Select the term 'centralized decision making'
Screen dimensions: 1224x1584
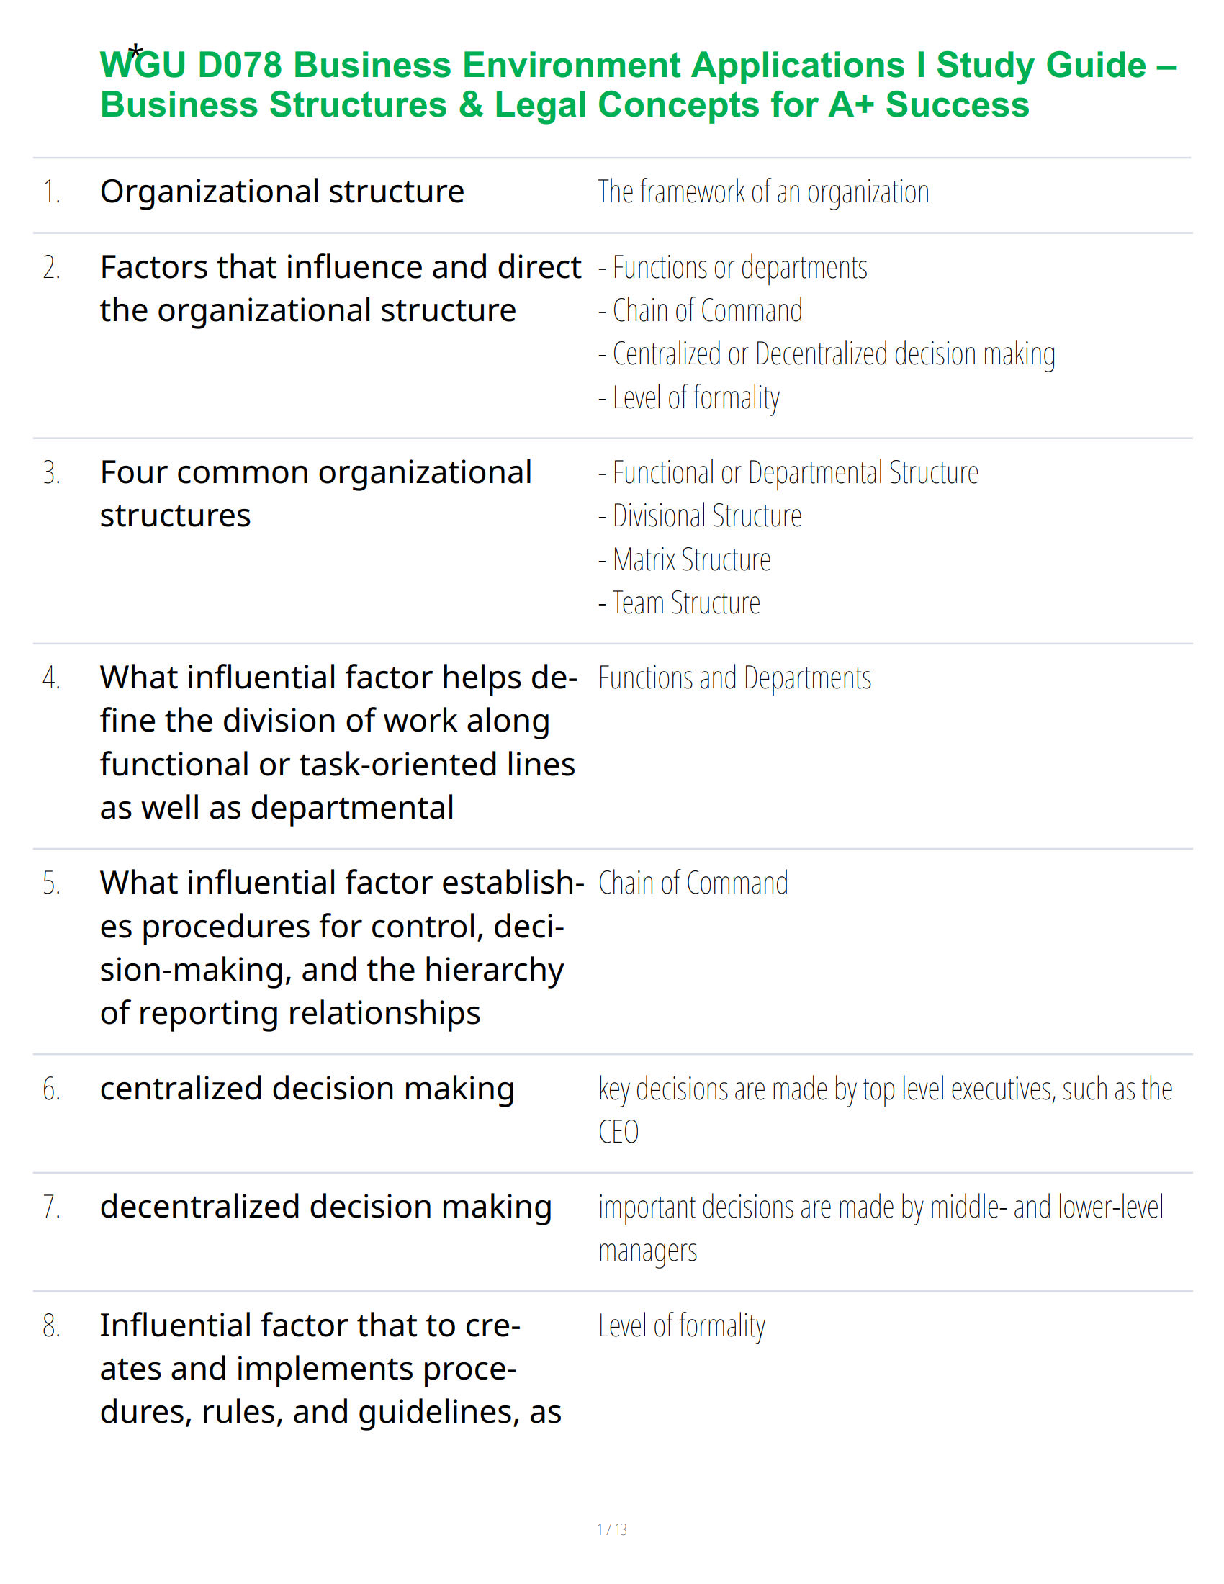(307, 1089)
